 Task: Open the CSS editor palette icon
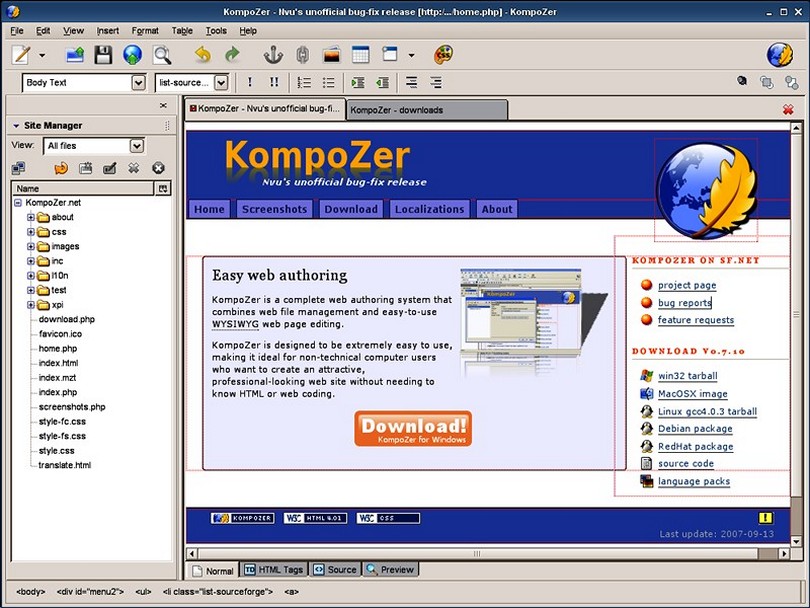click(443, 54)
